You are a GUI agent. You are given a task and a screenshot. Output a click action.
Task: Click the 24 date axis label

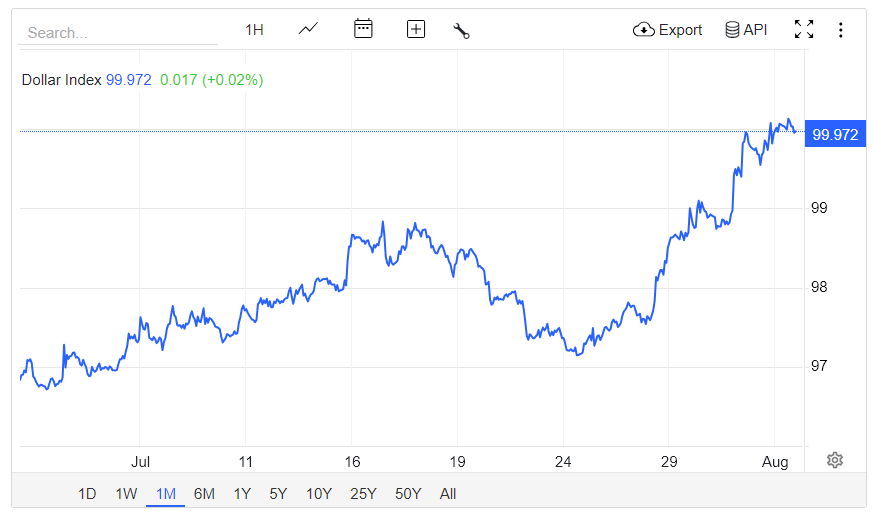[x=563, y=462]
